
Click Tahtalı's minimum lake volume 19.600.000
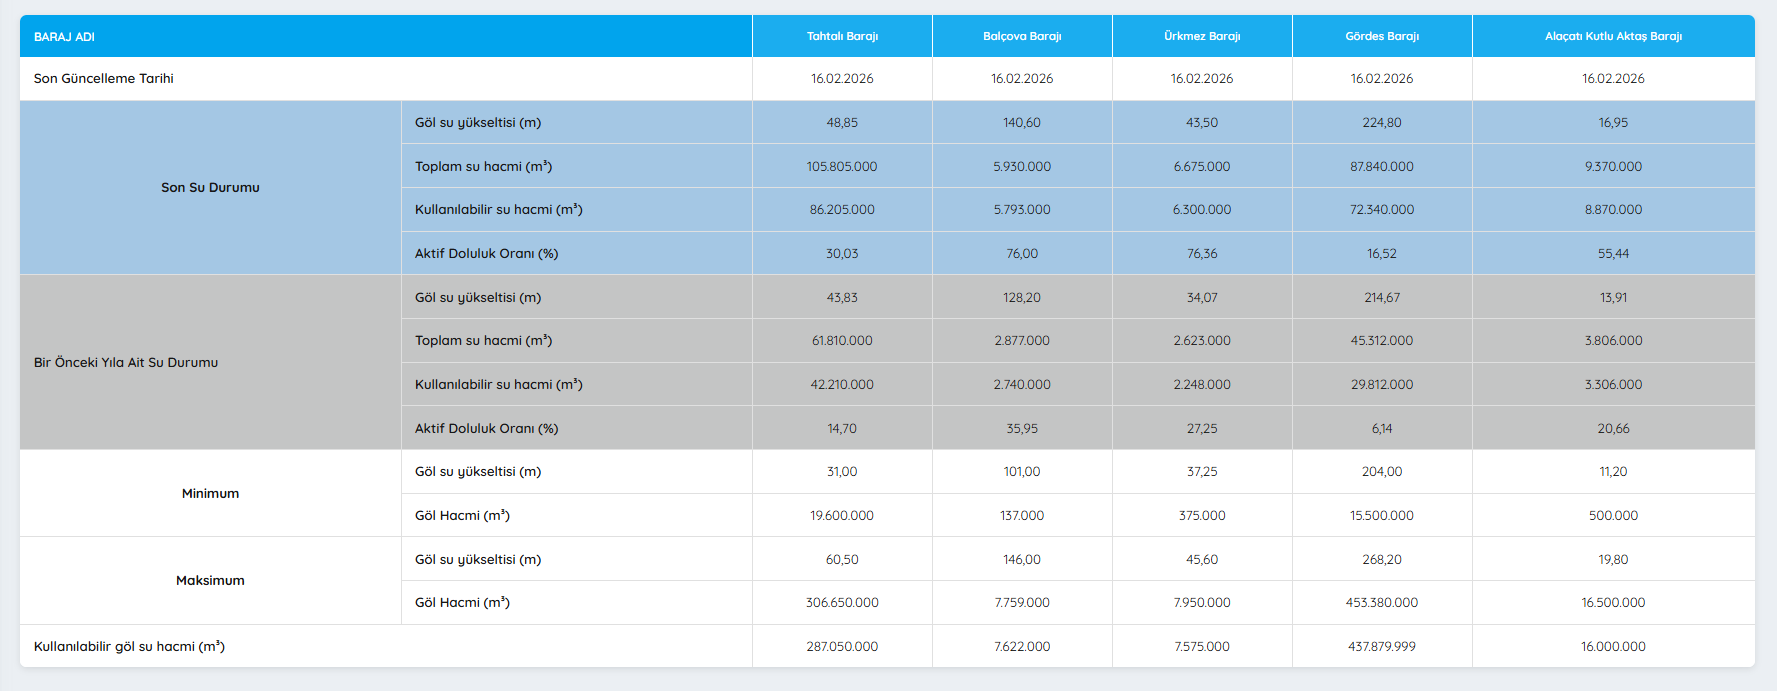coord(842,516)
